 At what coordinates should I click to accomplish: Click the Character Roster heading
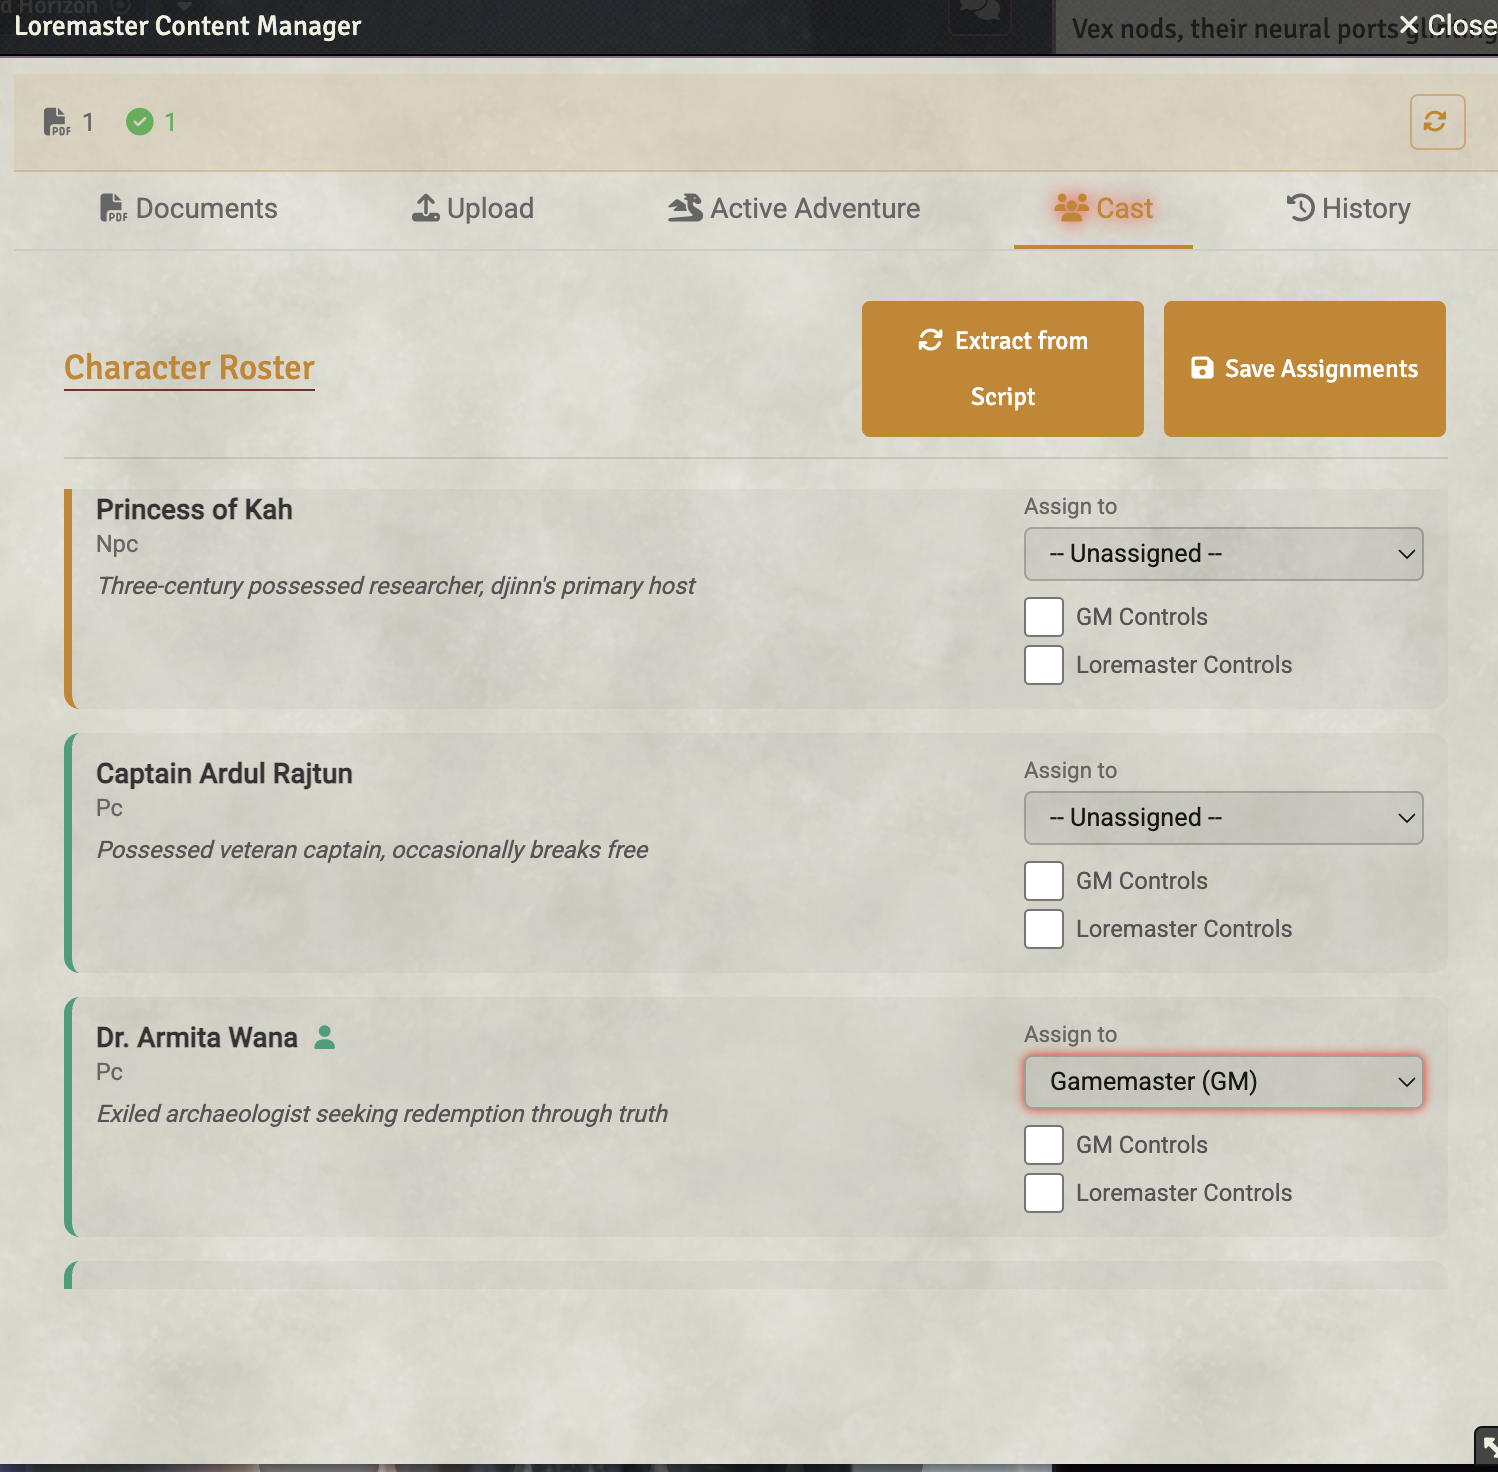point(189,368)
